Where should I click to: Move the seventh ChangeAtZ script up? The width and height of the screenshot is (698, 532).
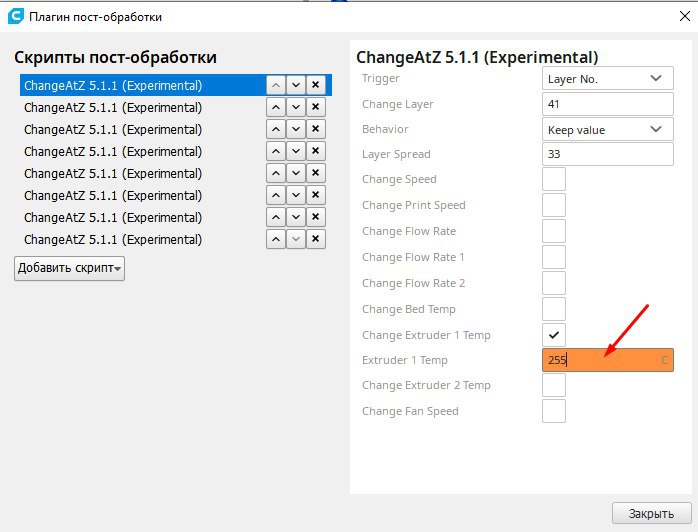click(276, 217)
